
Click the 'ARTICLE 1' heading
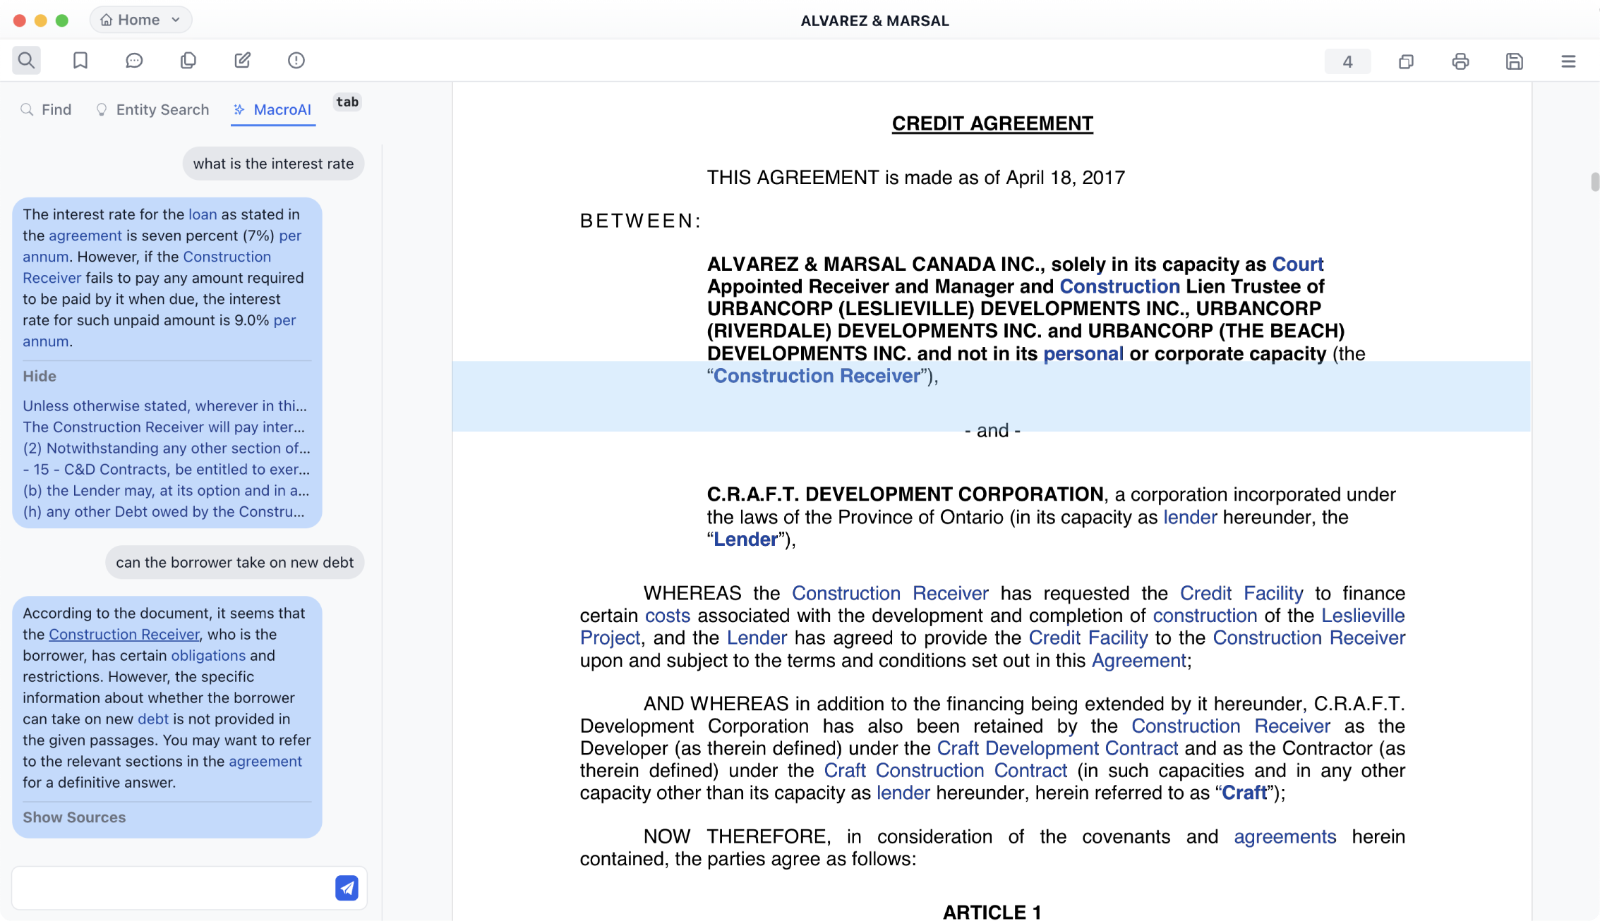tap(992, 911)
